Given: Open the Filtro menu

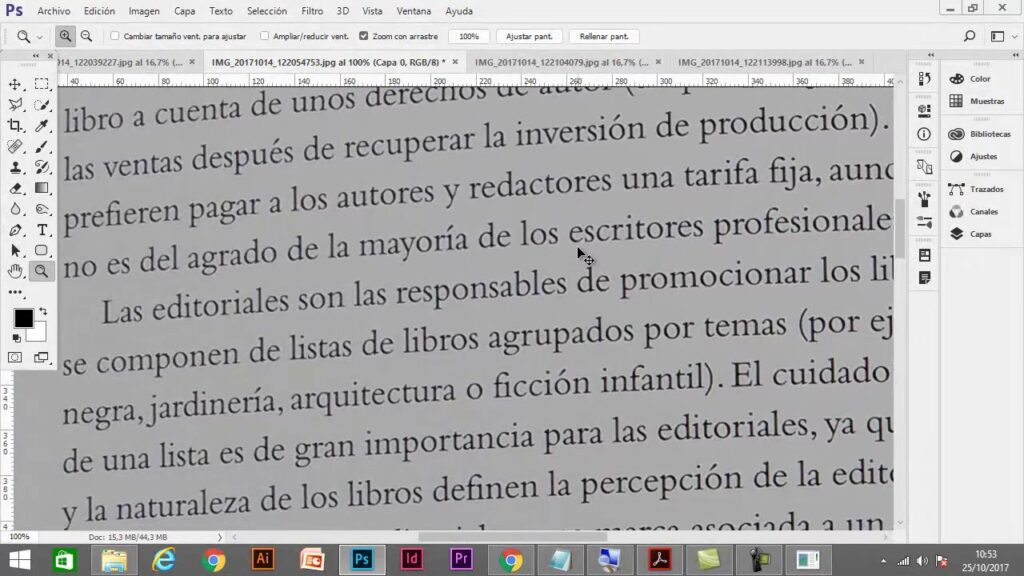Looking at the screenshot, I should tap(312, 11).
